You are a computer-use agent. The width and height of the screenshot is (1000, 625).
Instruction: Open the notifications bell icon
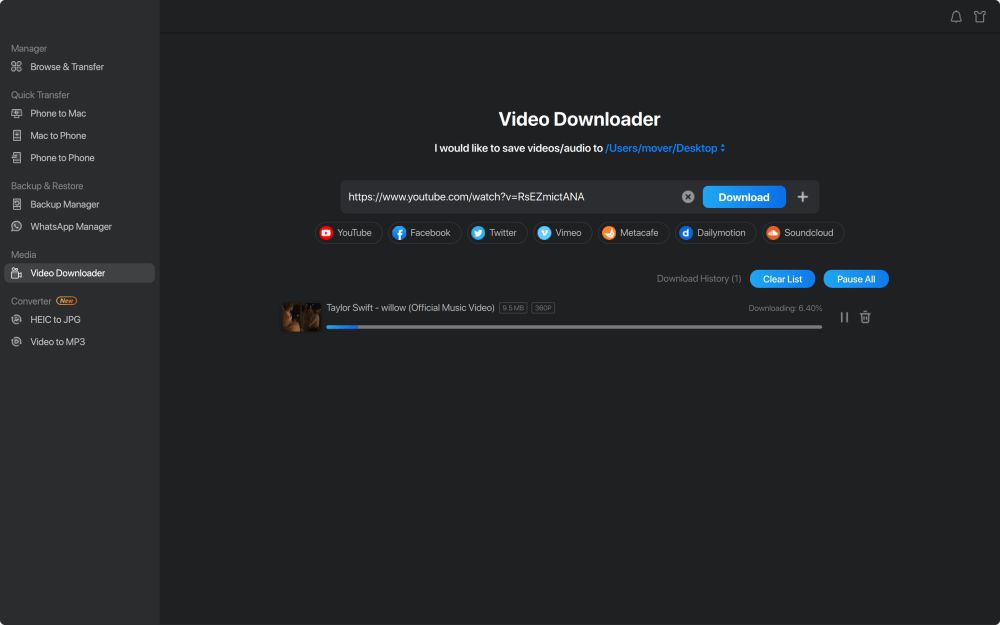(x=956, y=17)
